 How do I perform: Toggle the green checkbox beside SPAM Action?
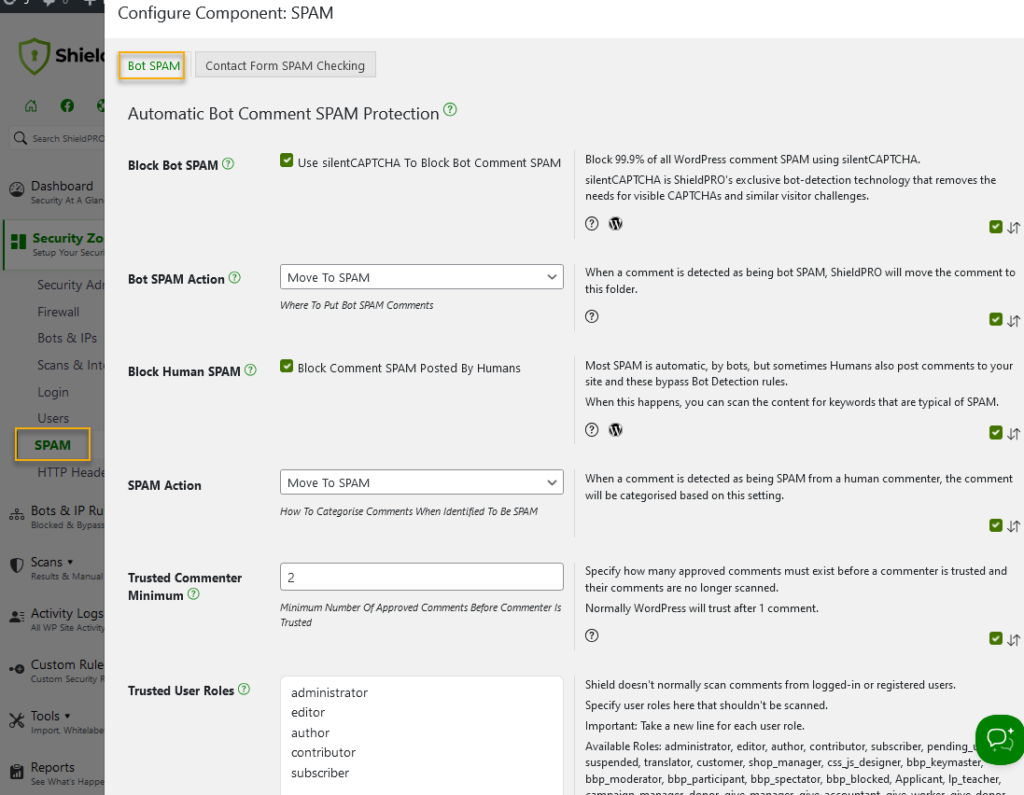pos(996,525)
